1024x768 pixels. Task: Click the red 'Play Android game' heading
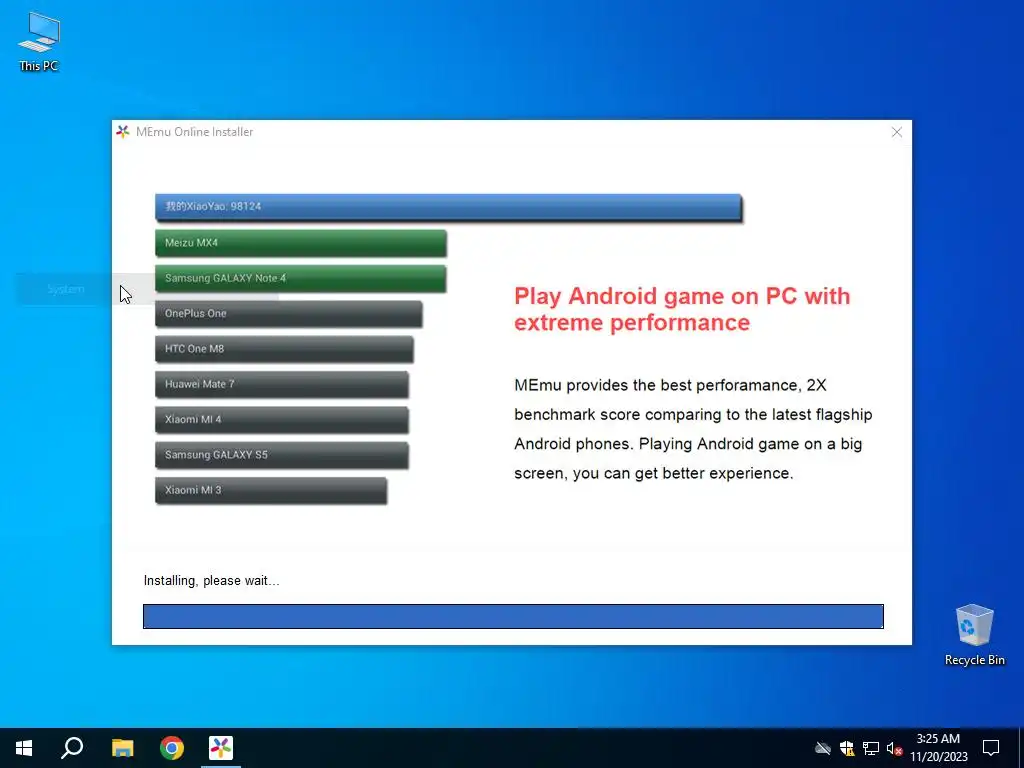click(682, 309)
